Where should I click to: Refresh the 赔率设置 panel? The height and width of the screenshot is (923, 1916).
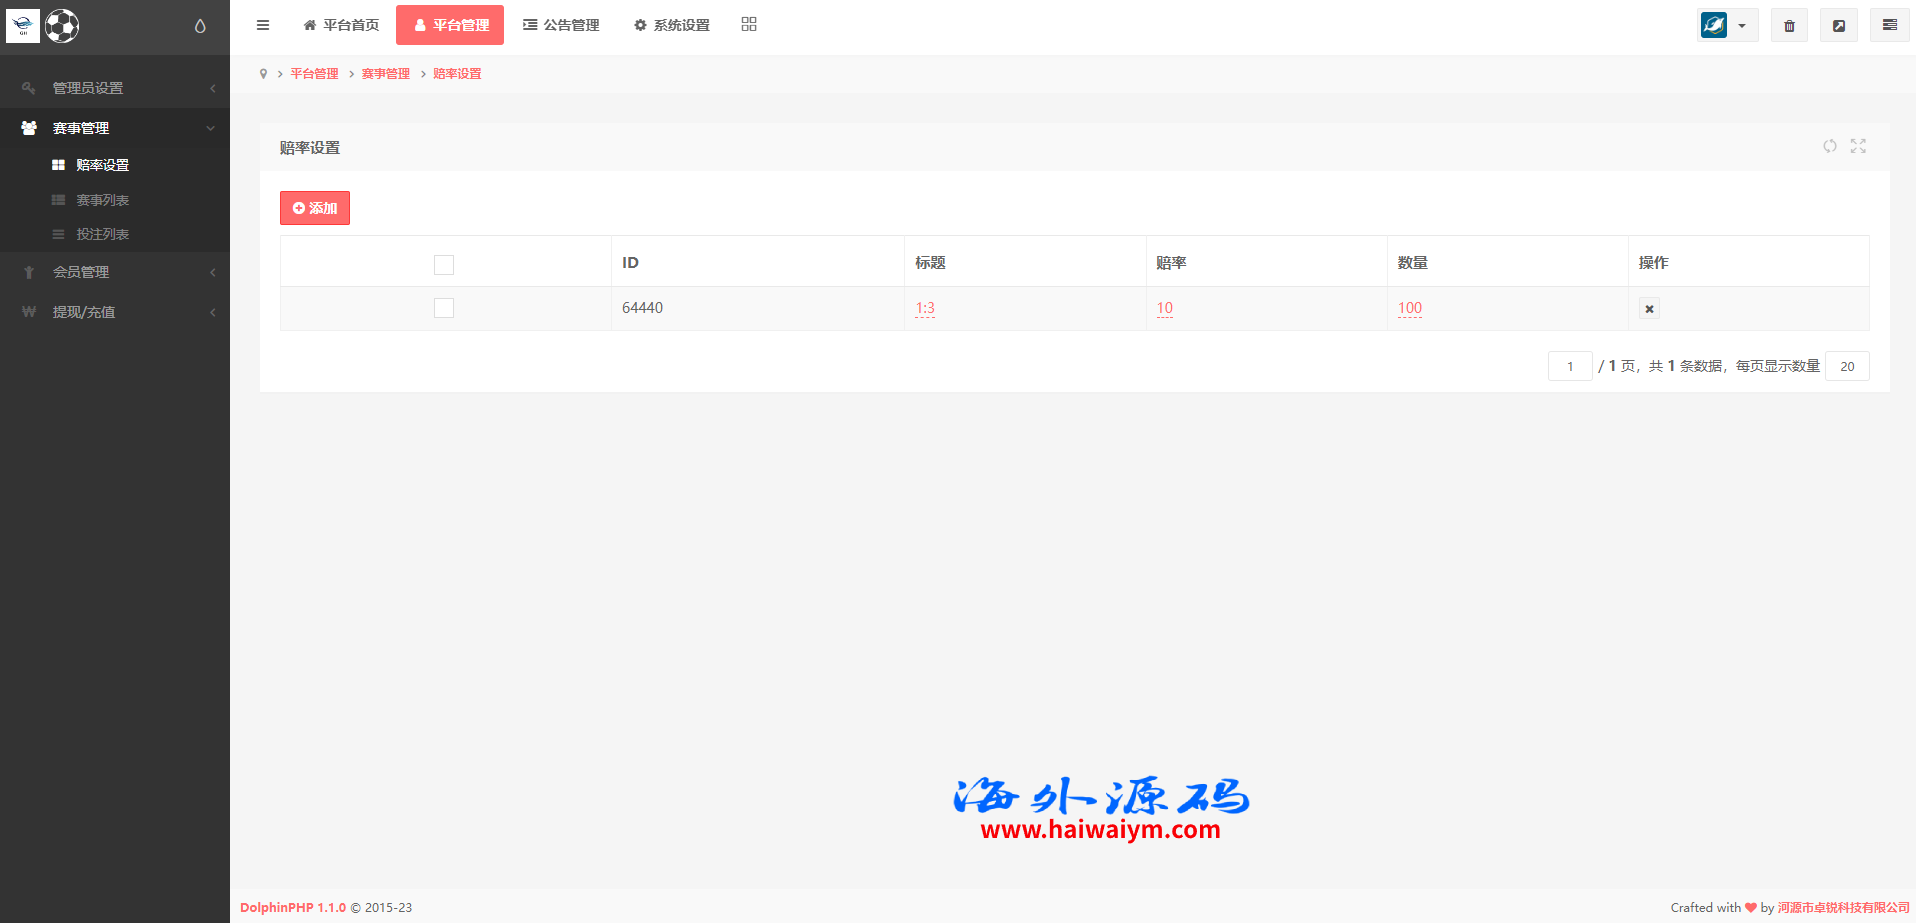click(x=1829, y=146)
